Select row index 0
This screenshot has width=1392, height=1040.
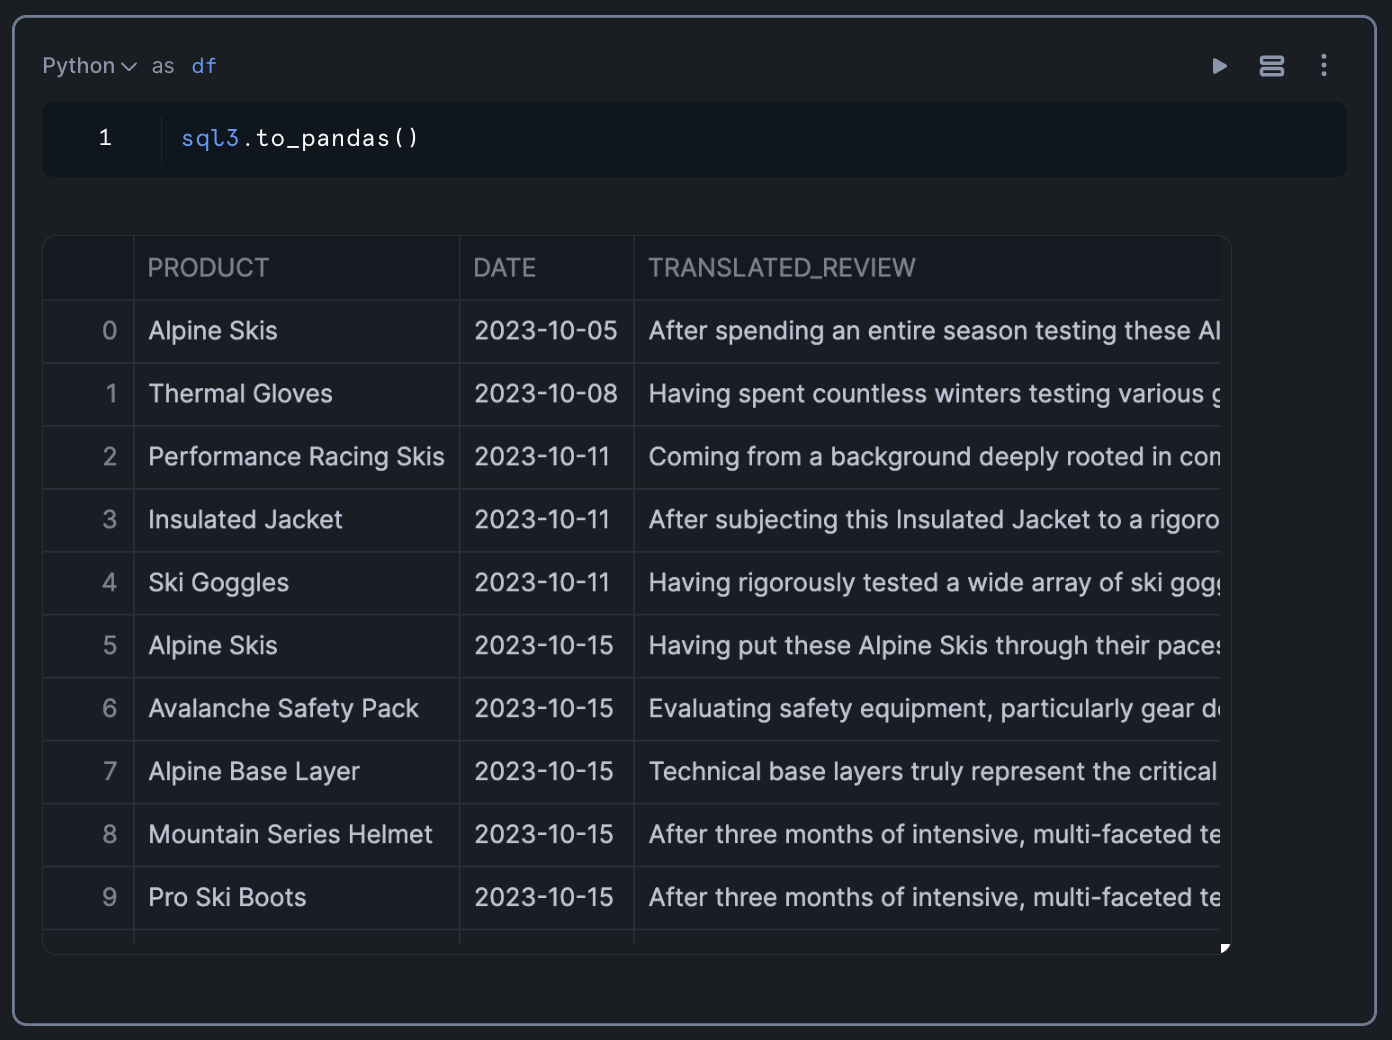109,331
